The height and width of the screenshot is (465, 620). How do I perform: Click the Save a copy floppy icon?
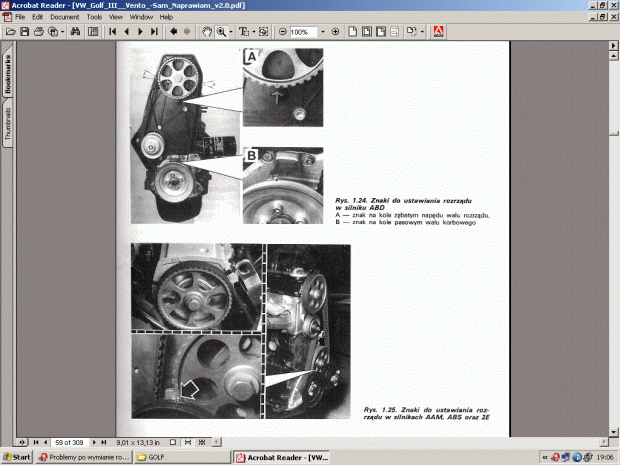coord(25,32)
